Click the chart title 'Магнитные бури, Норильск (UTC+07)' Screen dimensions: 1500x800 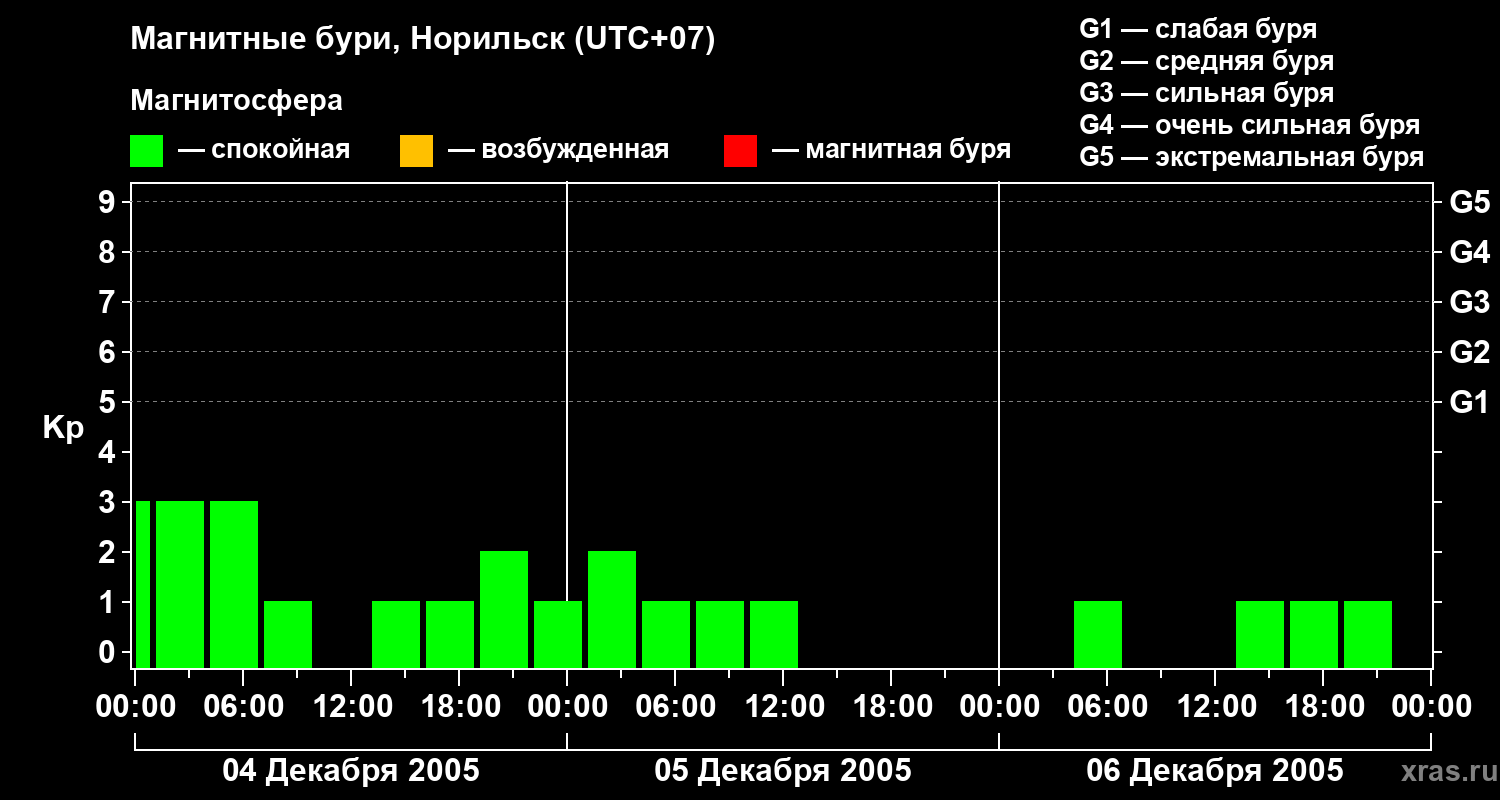[x=423, y=41]
